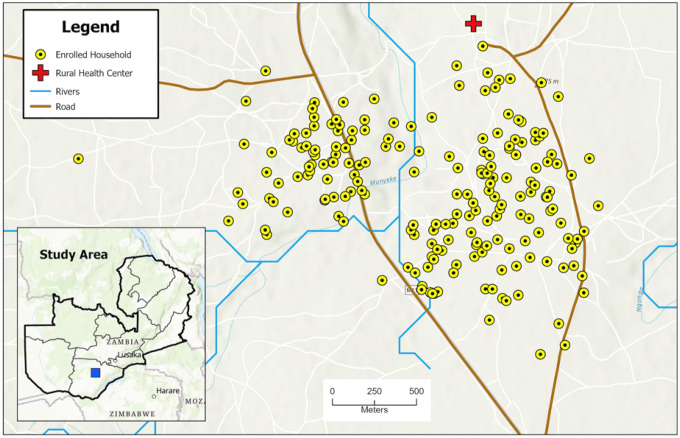
Task: Click the Lusaka label in the inset map
Action: [x=129, y=355]
